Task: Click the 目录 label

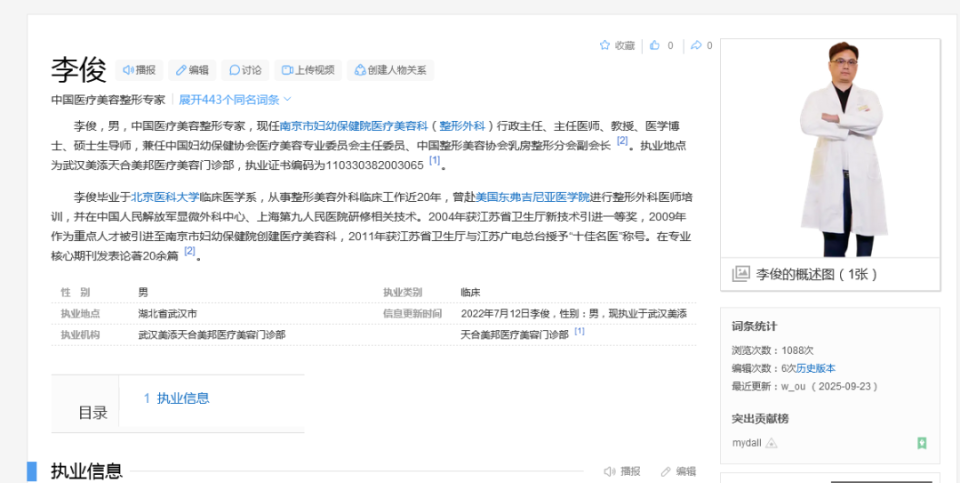Action: click(x=93, y=413)
